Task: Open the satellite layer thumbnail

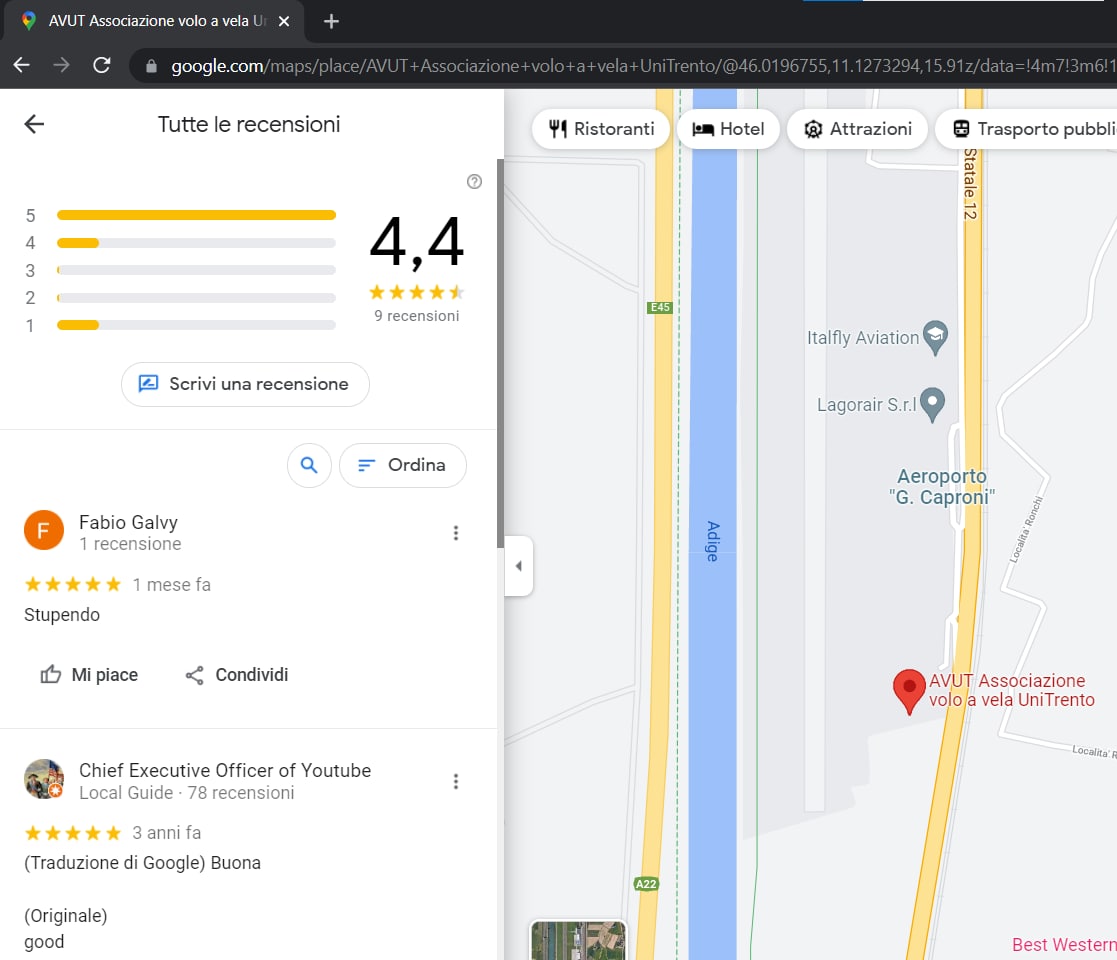Action: tap(578, 940)
